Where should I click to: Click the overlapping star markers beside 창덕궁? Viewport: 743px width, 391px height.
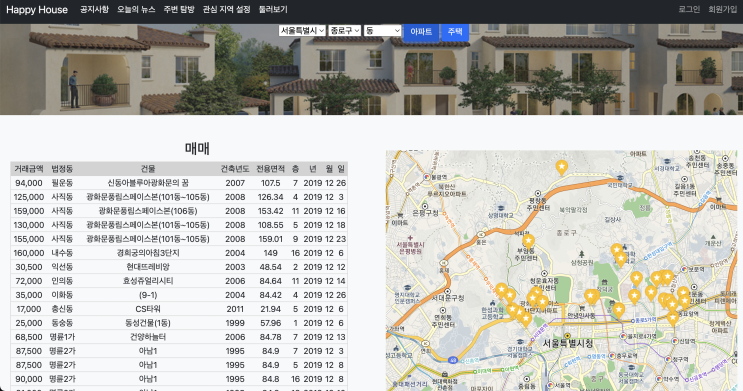(x=591, y=297)
